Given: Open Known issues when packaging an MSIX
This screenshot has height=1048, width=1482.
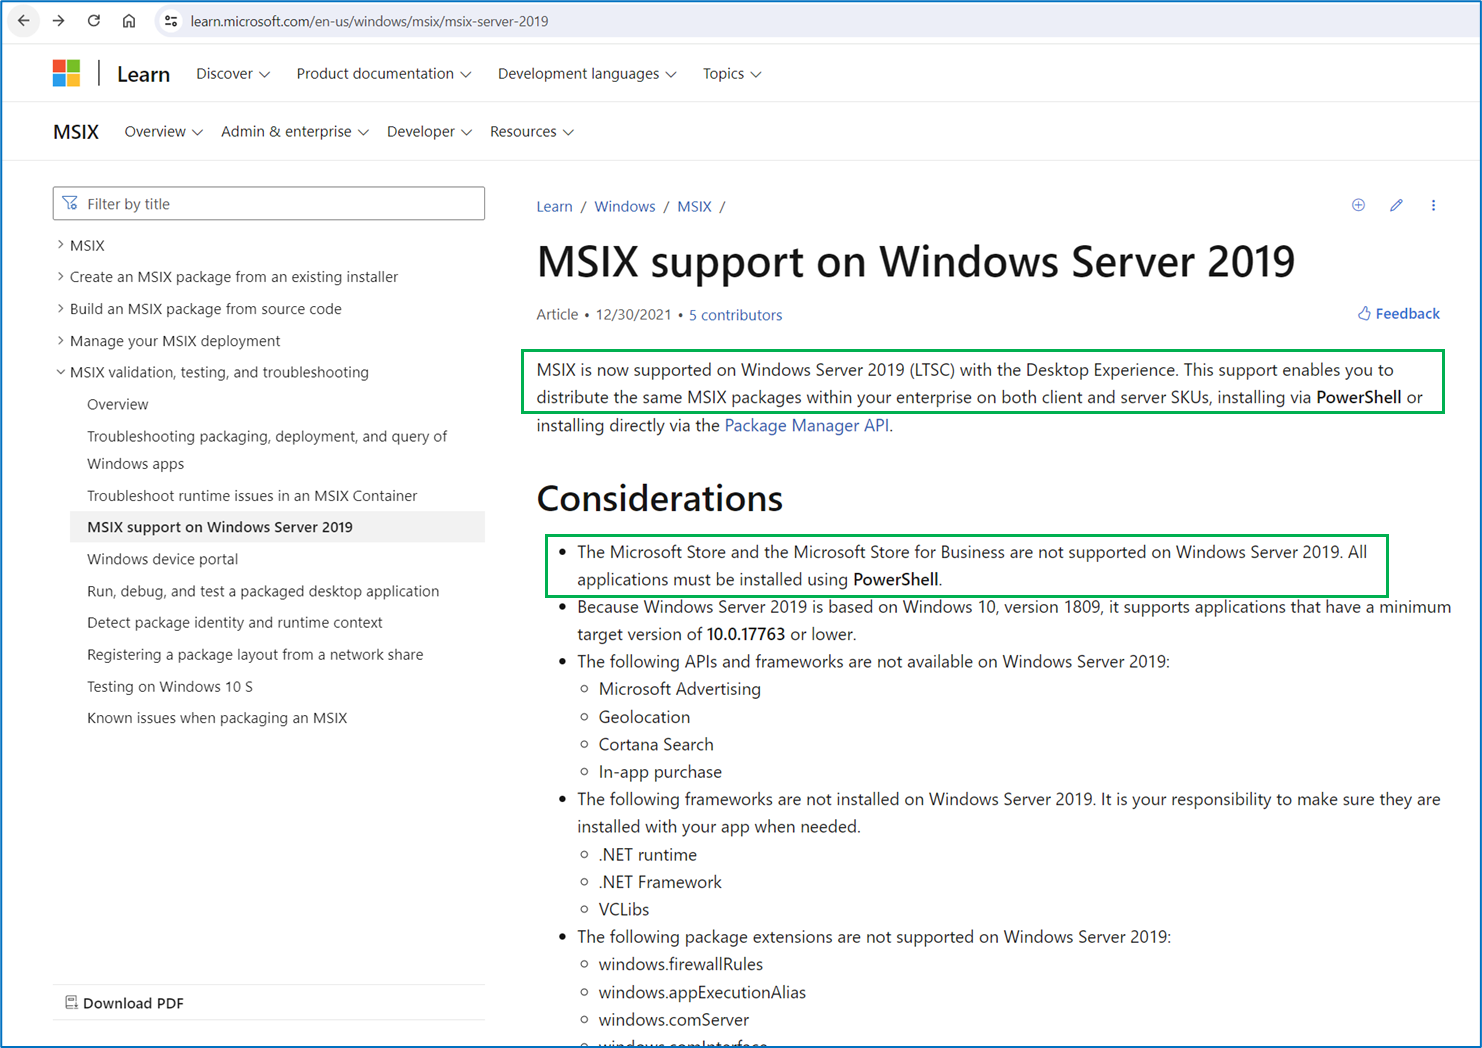Looking at the screenshot, I should (217, 718).
